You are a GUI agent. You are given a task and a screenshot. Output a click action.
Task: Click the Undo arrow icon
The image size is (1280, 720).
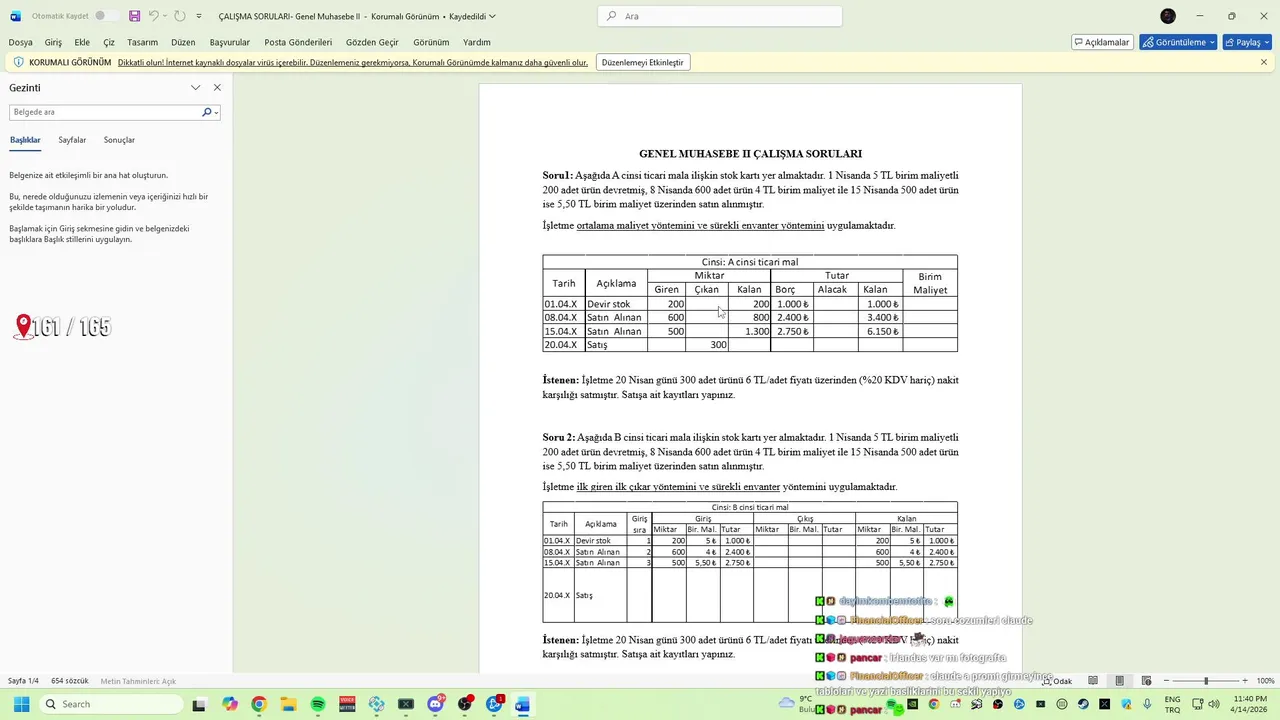(153, 16)
